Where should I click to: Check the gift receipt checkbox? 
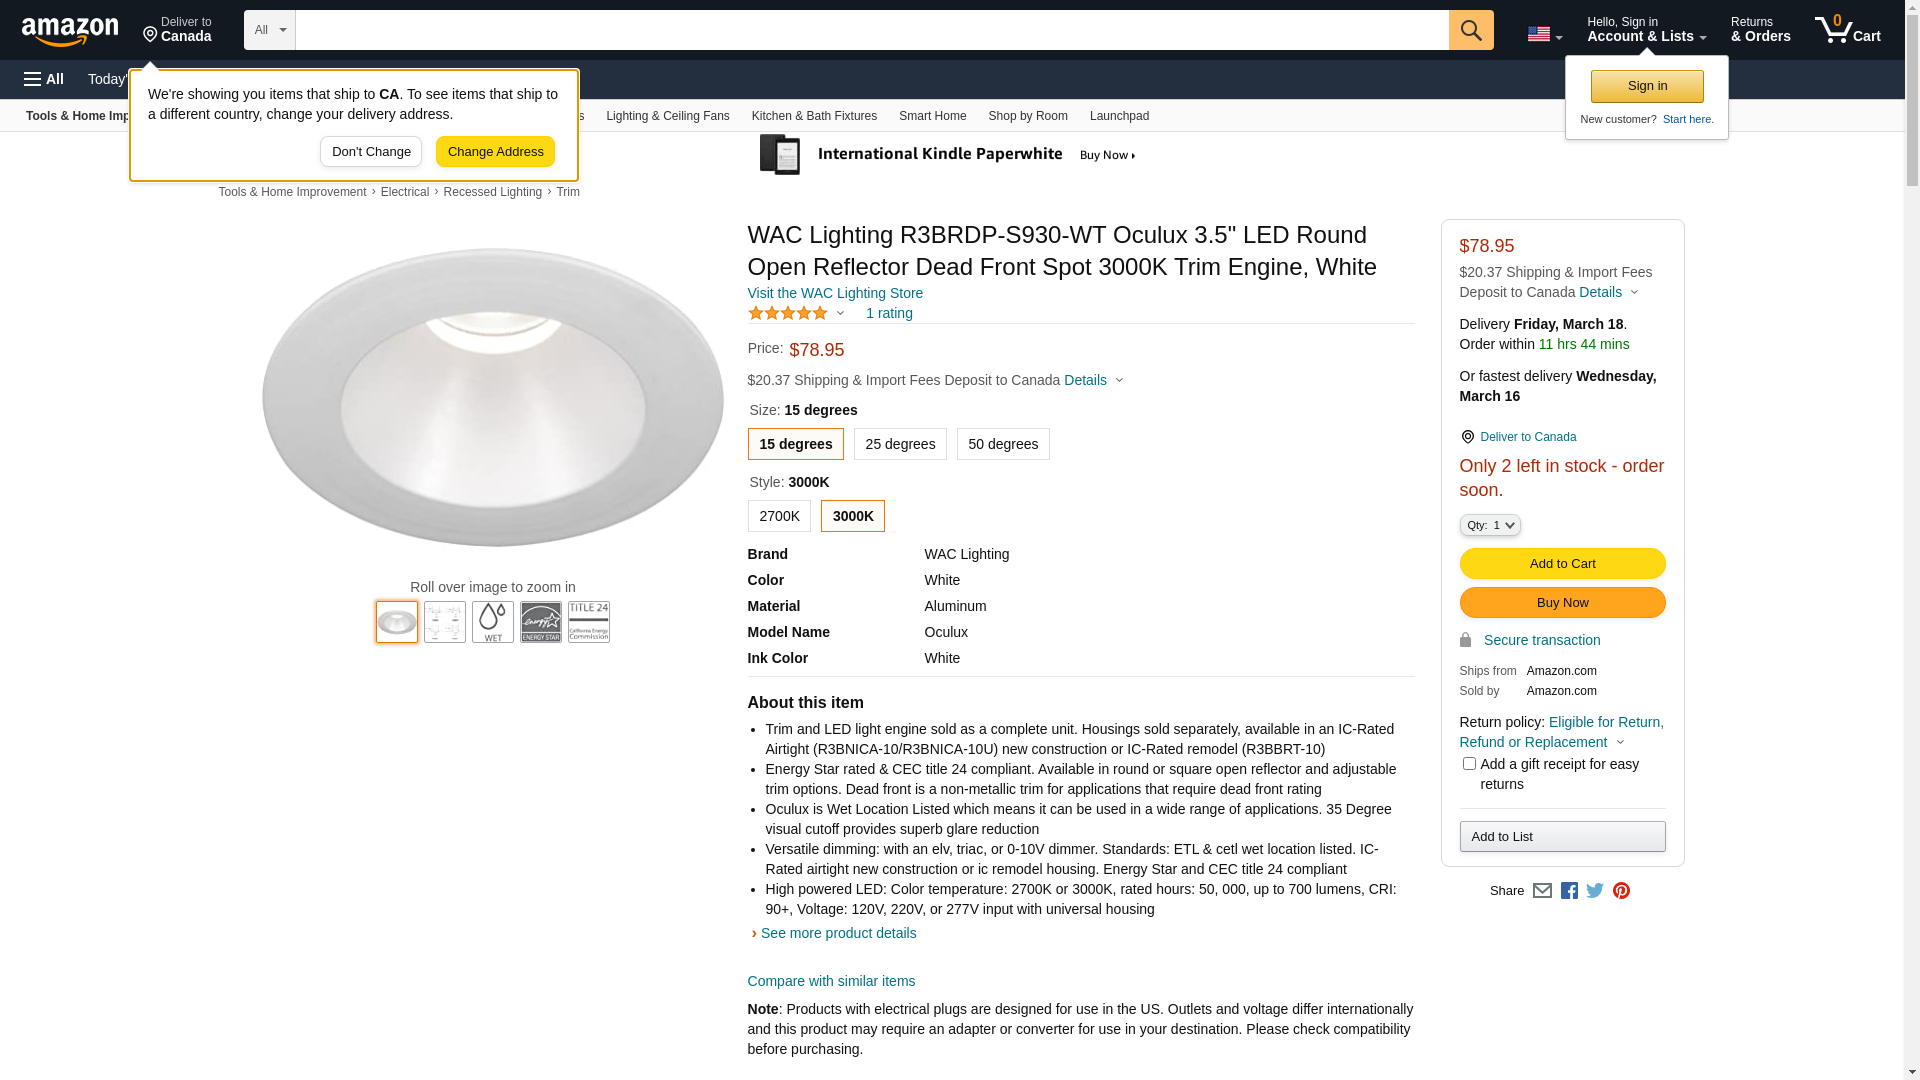click(1469, 764)
